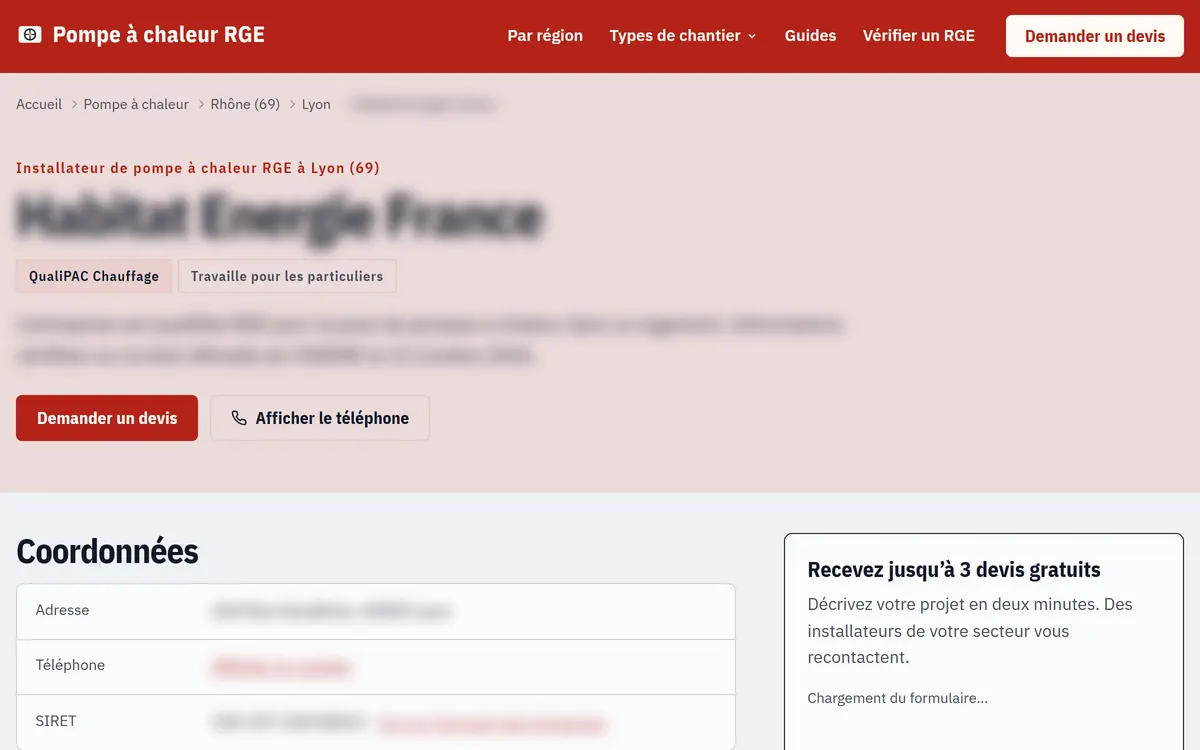Screen dimensions: 1200x750
Task: Click the Installateur de pompe à chaleur RGE subtitle
Action: point(198,168)
